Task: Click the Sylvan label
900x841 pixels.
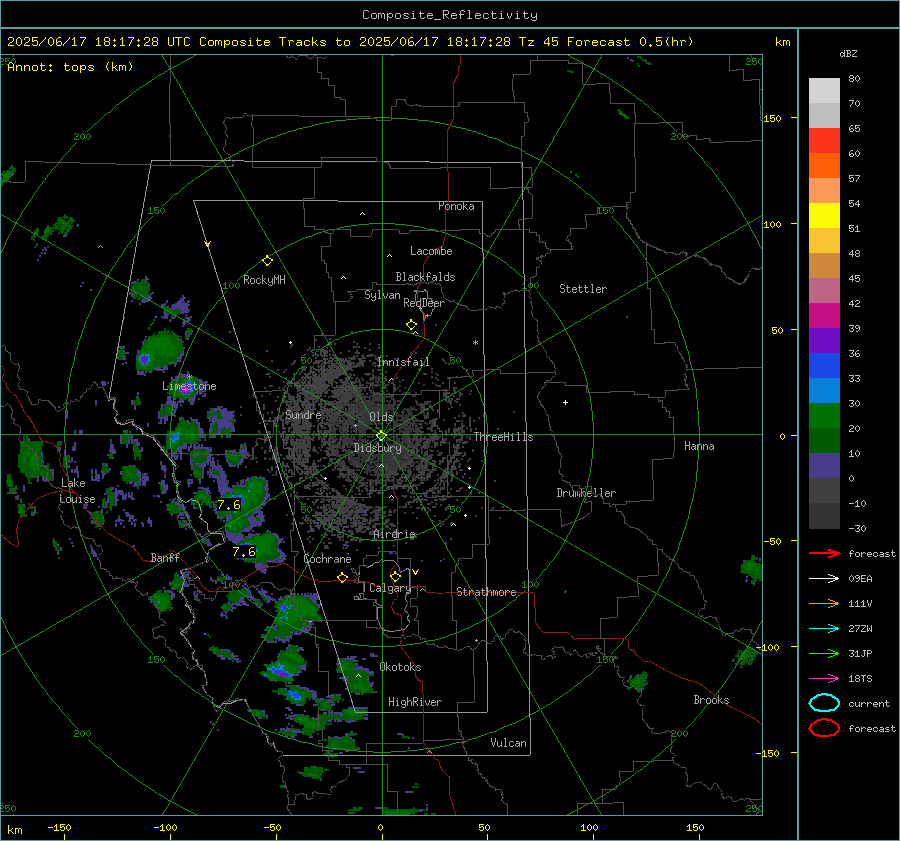Action: pyautogui.click(x=382, y=295)
